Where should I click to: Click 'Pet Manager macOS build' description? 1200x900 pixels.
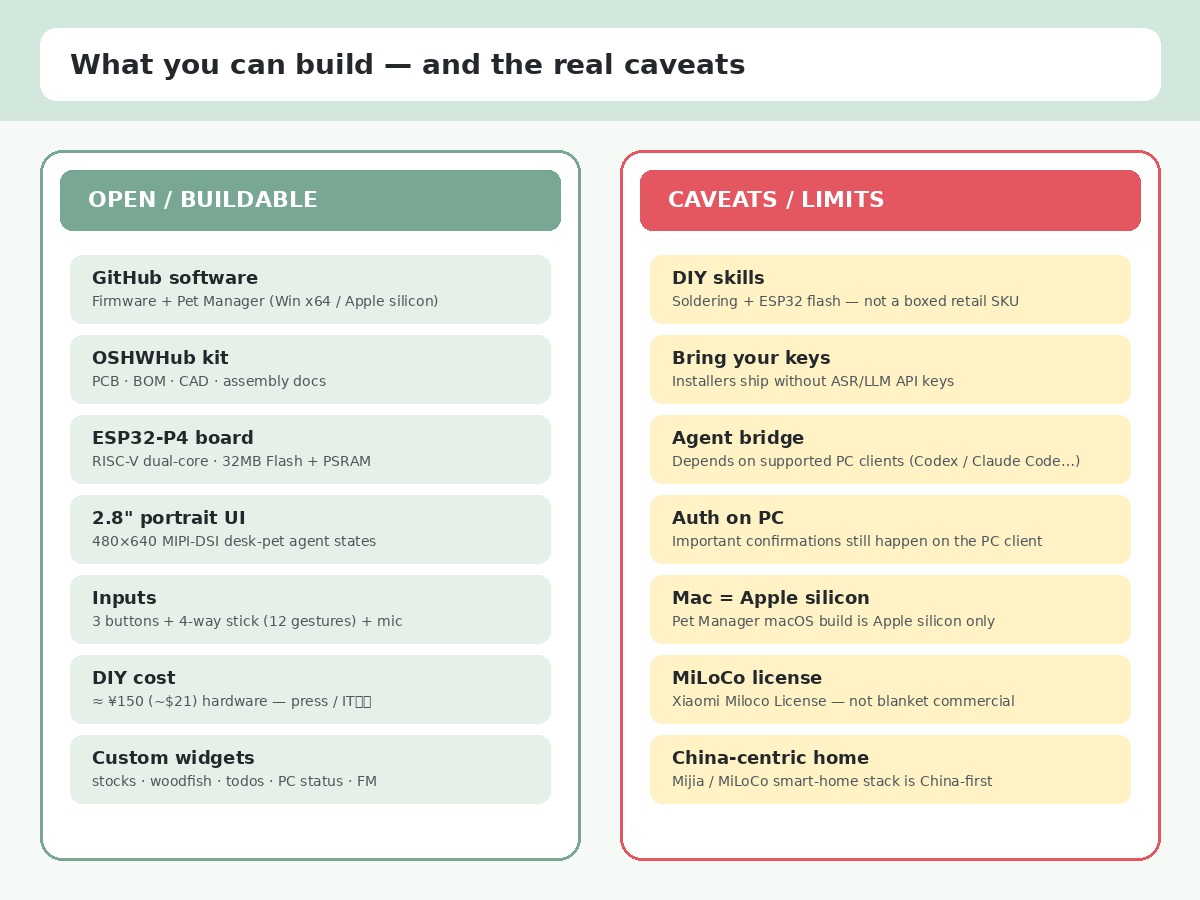pyautogui.click(x=833, y=621)
